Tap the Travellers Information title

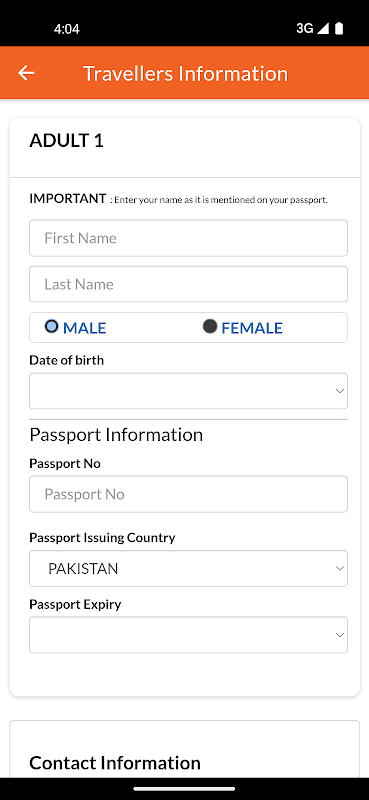(x=185, y=73)
